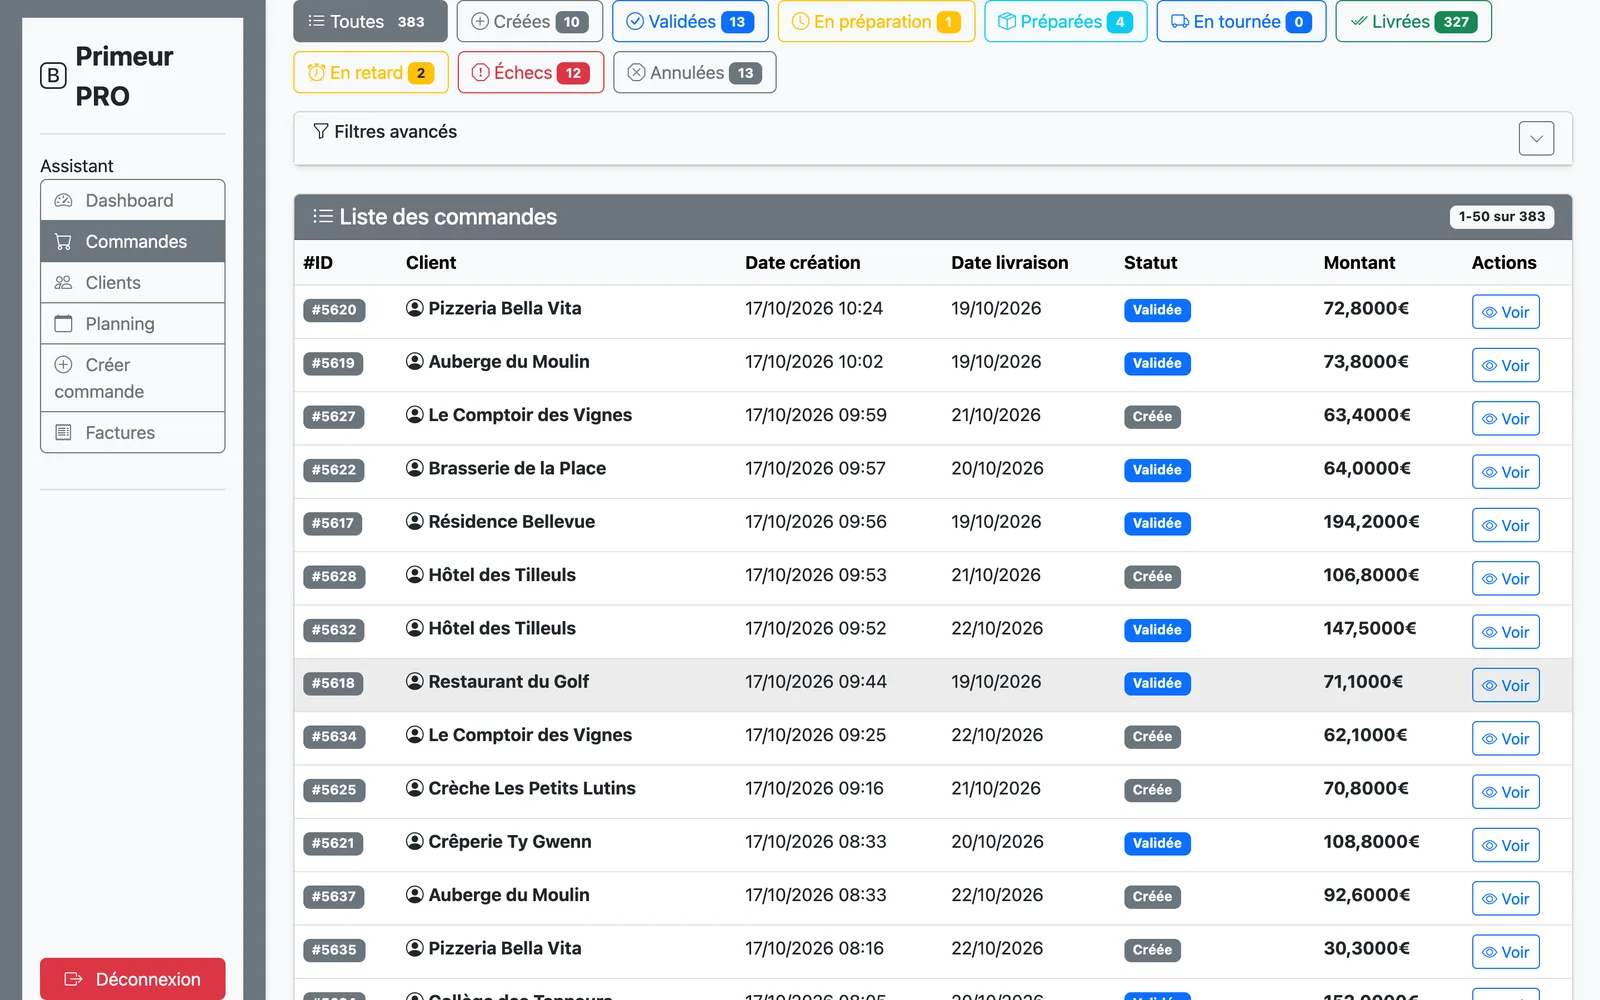
Task: Click the Date livraison column header
Action: pos(1009,262)
